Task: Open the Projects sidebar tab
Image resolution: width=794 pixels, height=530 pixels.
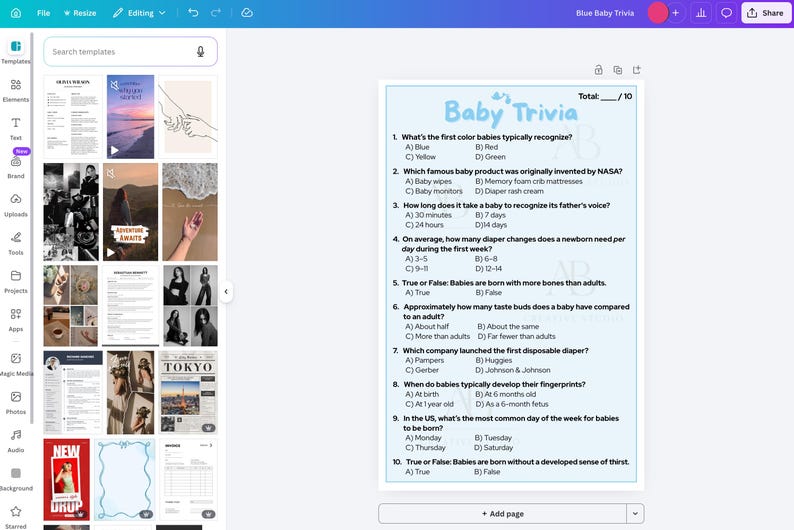Action: pyautogui.click(x=16, y=281)
